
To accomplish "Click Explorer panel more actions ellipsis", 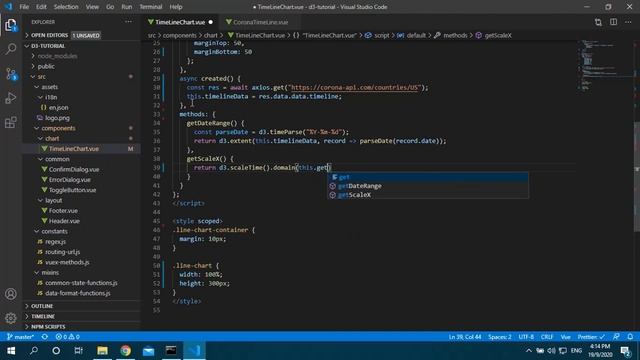I will coord(129,22).
